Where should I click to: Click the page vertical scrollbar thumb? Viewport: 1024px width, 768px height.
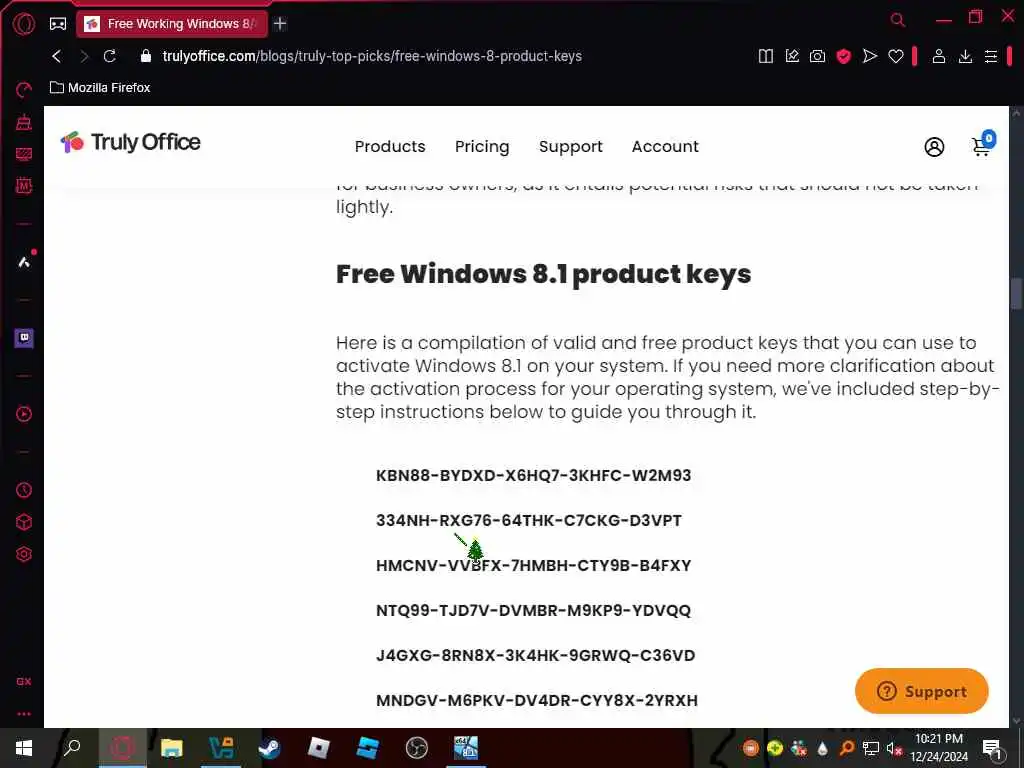click(1016, 293)
